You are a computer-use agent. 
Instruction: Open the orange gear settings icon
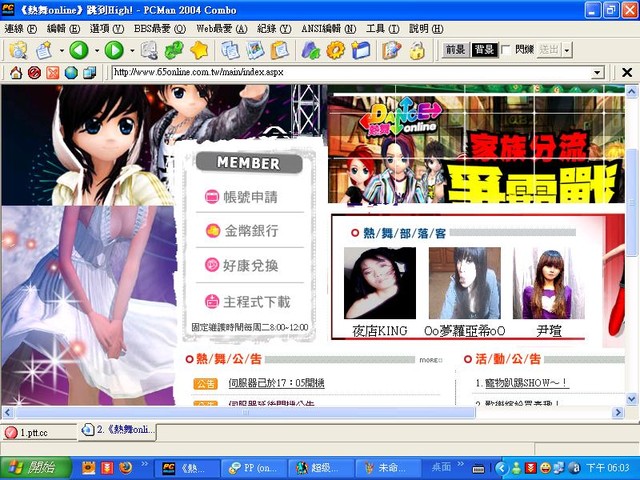tap(336, 51)
